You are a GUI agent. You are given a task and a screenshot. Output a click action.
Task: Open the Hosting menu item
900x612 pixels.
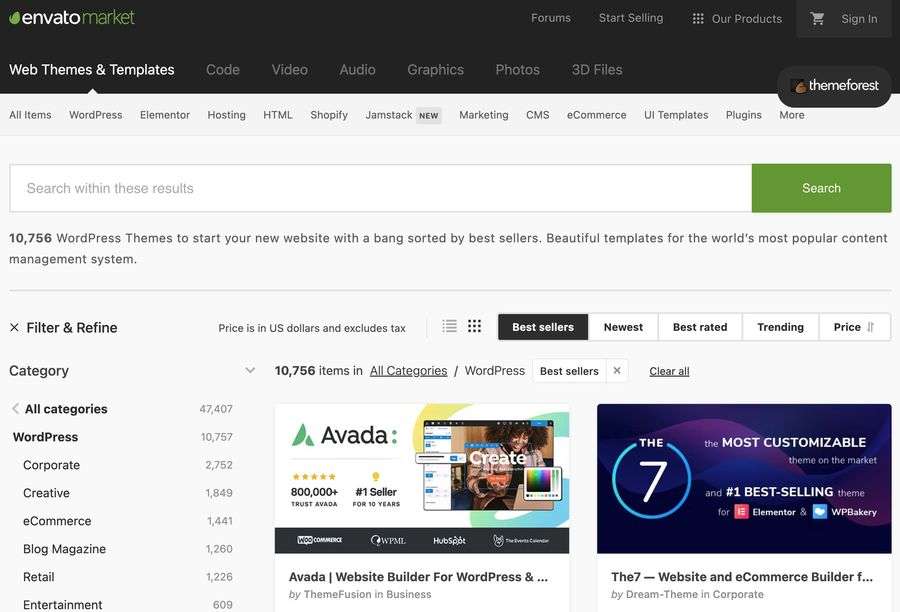tap(227, 115)
